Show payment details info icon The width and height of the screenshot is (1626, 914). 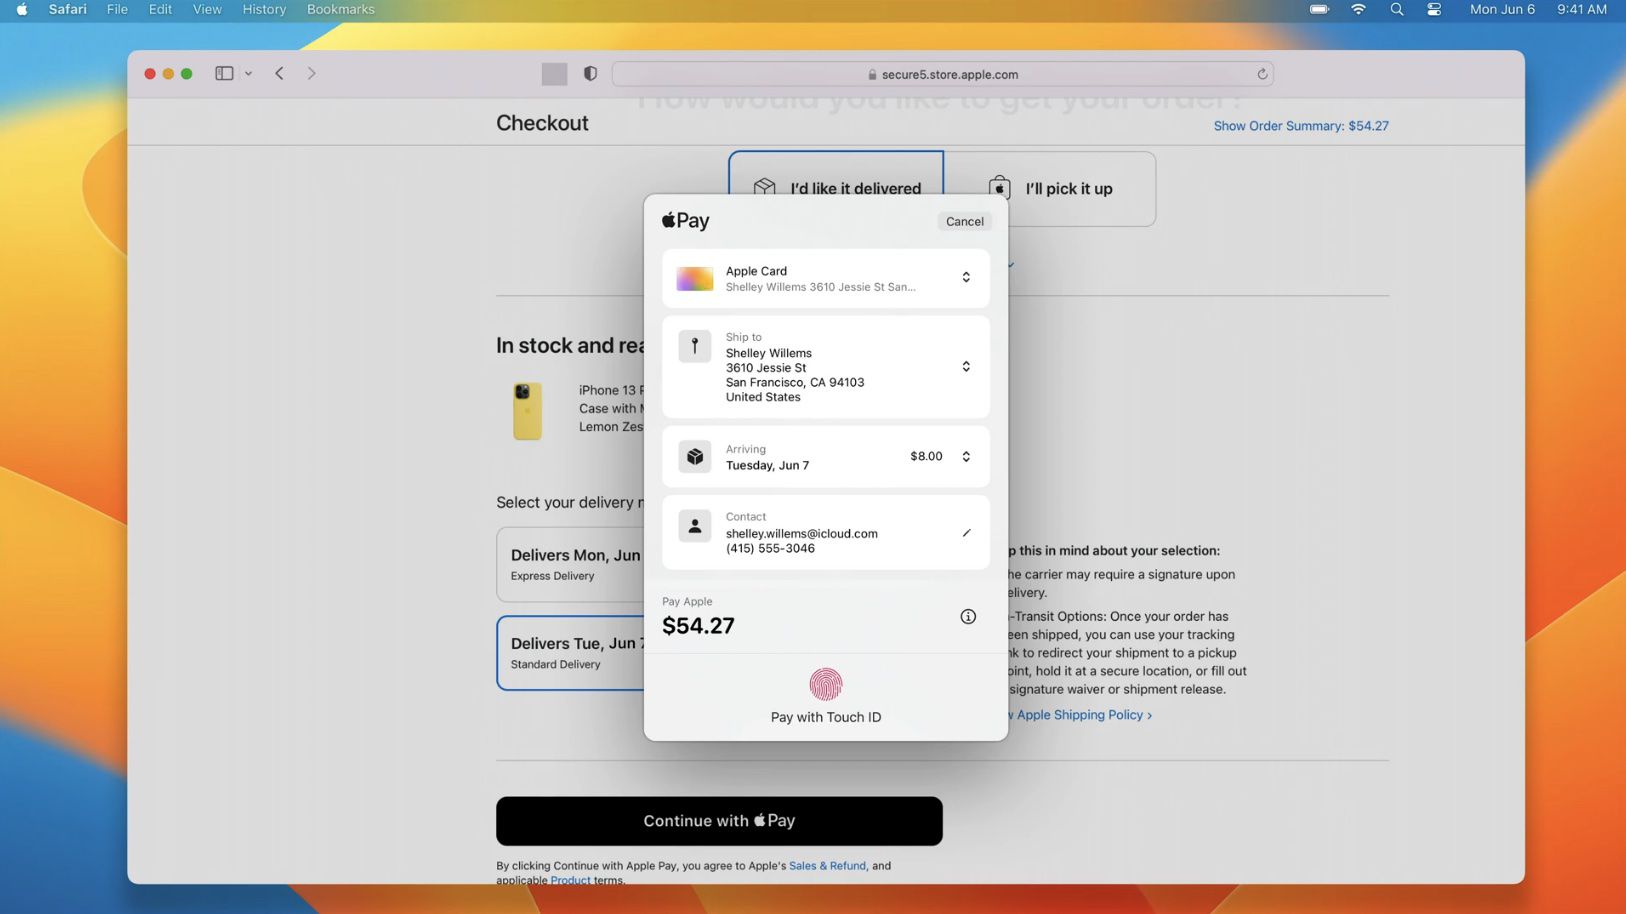pyautogui.click(x=968, y=617)
